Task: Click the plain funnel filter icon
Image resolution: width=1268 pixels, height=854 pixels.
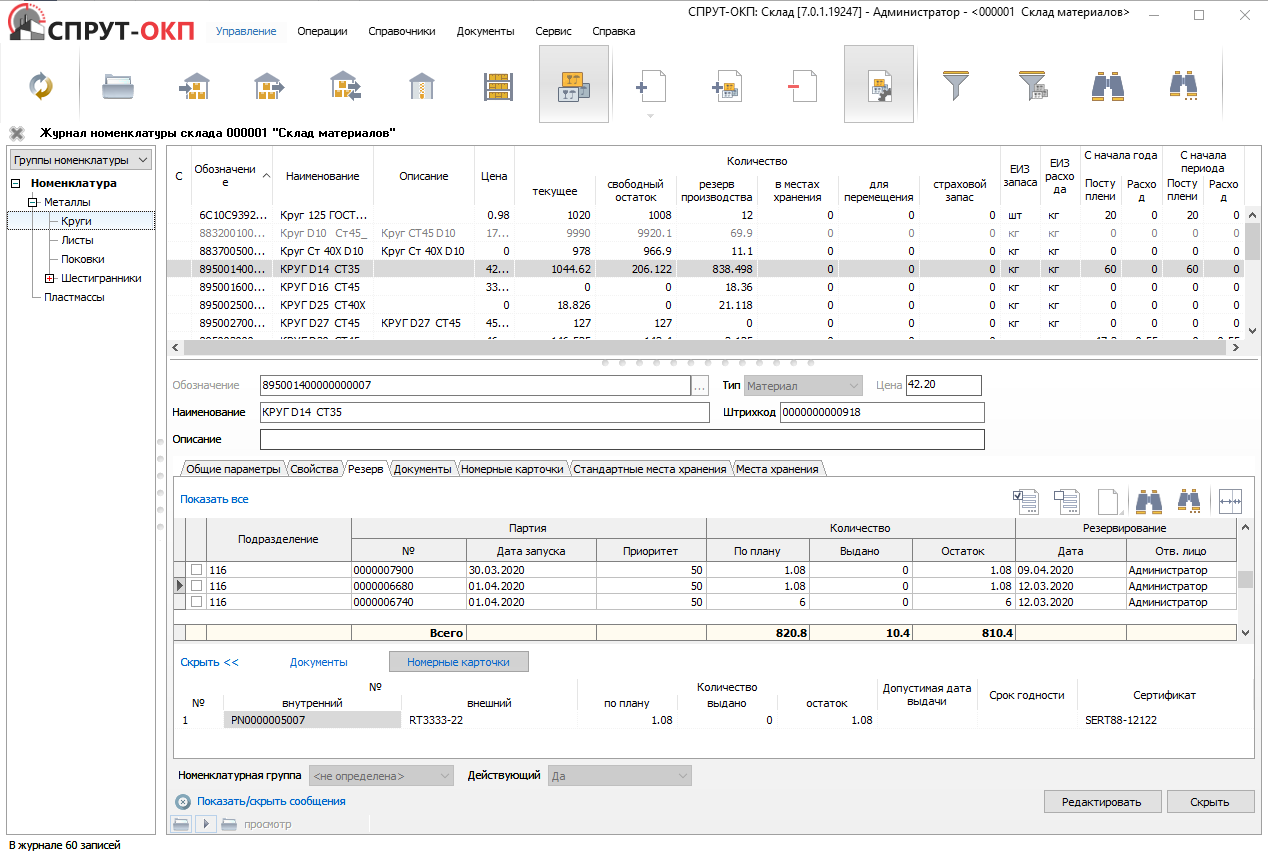Action: click(957, 86)
